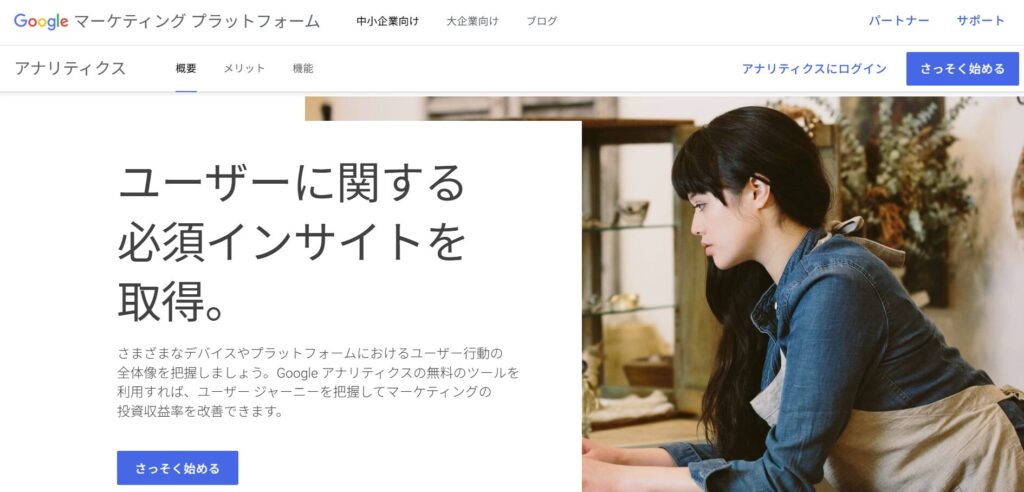Click the description paragraph about ユーザー行動
1024x492 pixels.
(319, 383)
